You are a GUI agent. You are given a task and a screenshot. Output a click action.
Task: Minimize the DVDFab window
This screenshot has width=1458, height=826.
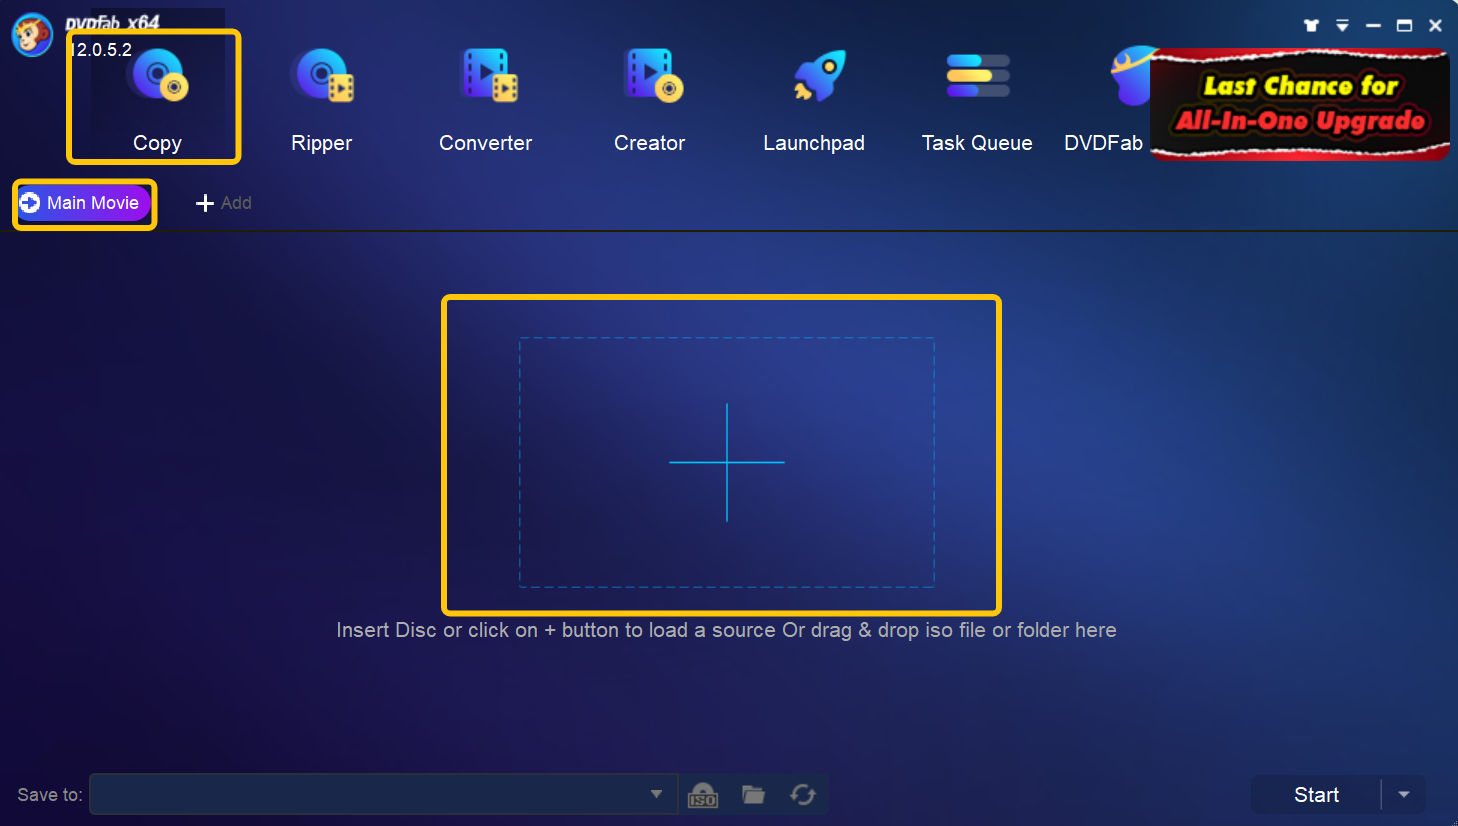[x=1373, y=25]
